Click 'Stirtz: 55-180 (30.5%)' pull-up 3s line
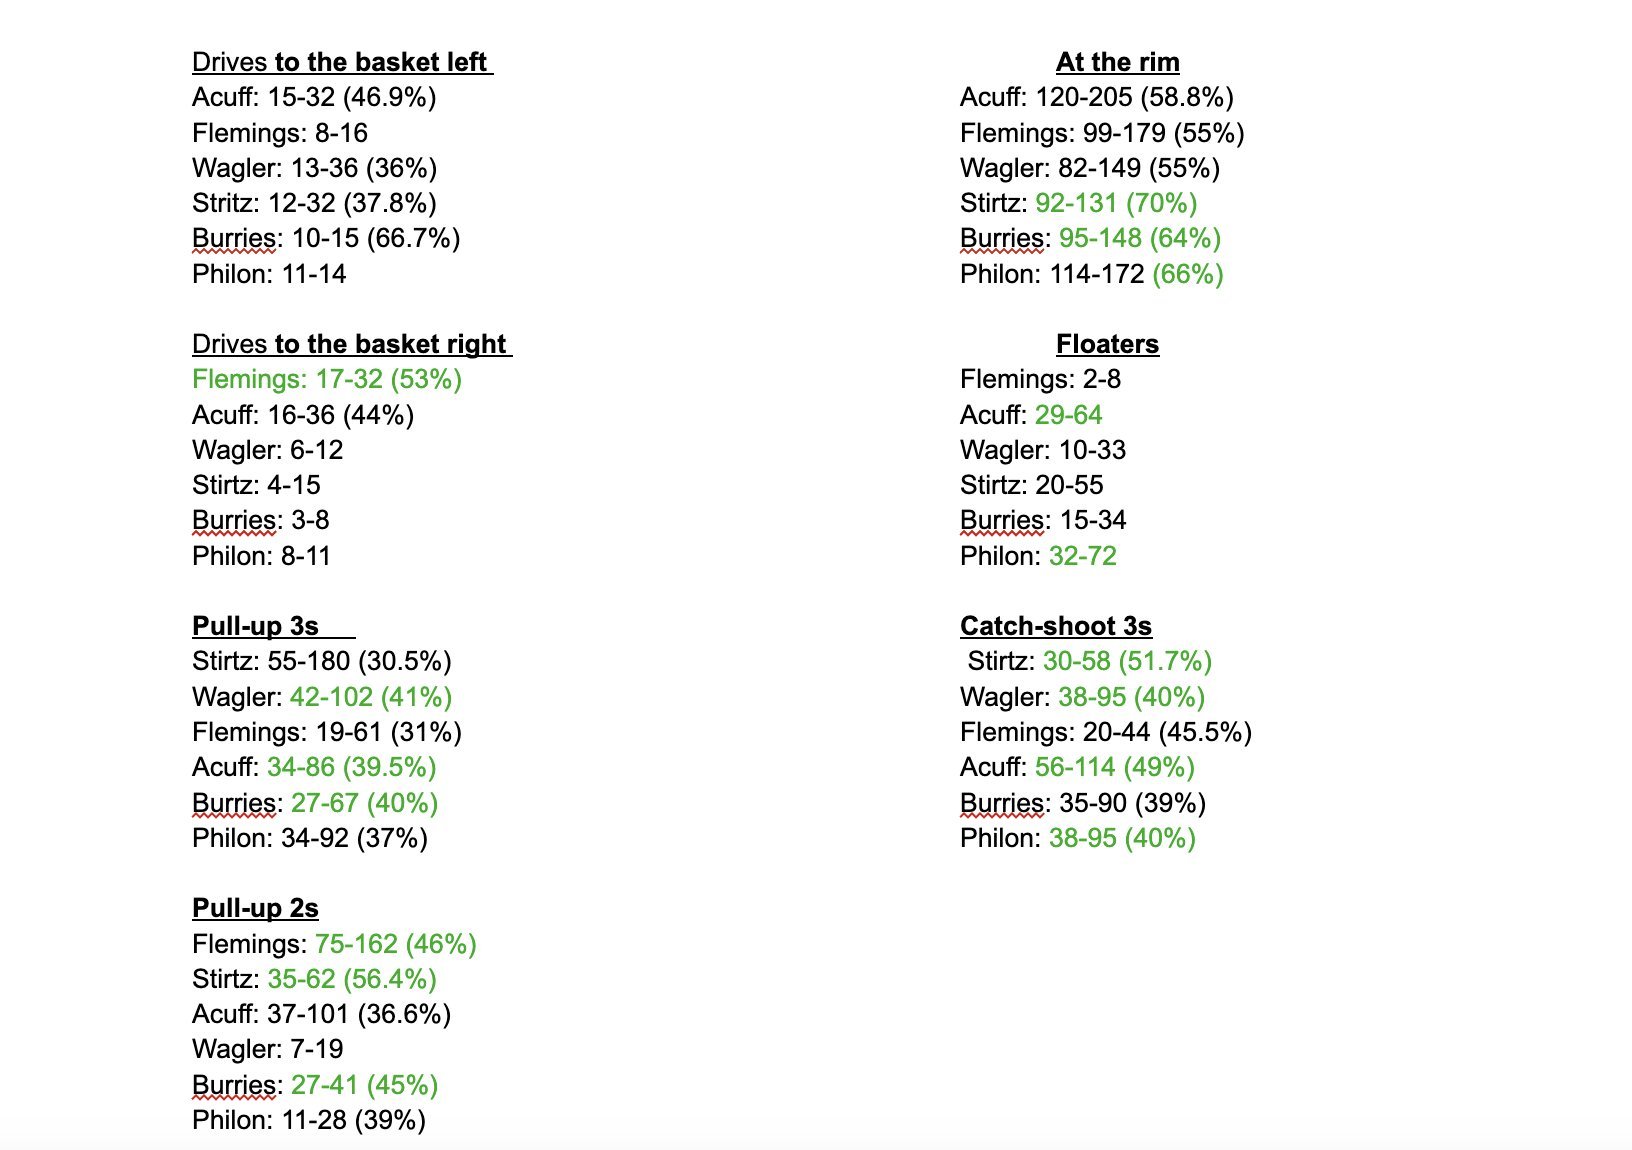The image size is (1632, 1150). pyautogui.click(x=322, y=661)
